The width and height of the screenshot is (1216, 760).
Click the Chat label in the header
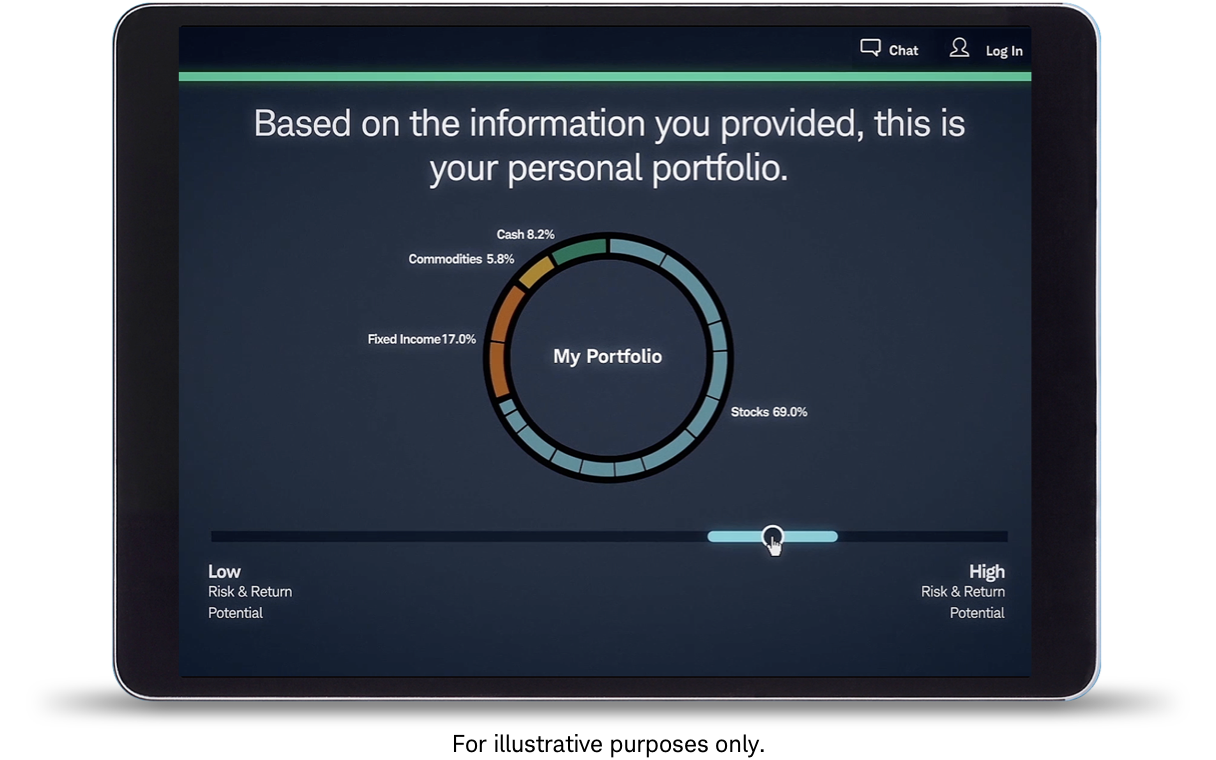tap(903, 50)
